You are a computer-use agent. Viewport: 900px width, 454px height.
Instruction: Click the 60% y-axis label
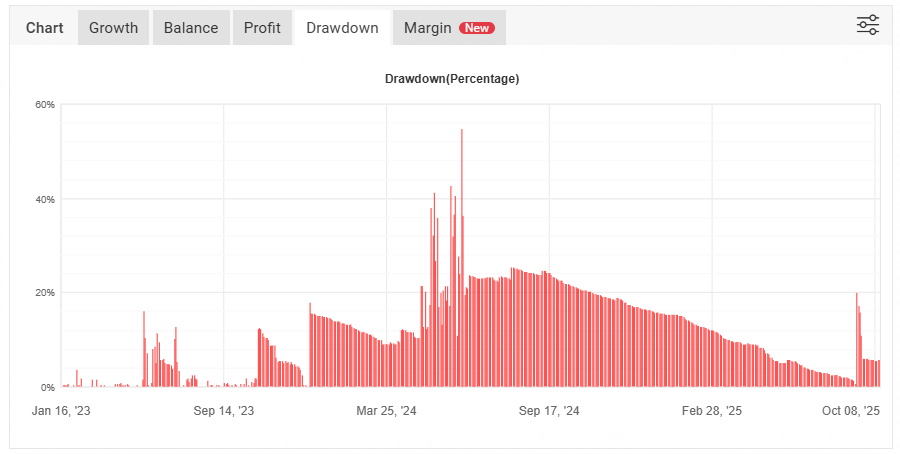(45, 105)
